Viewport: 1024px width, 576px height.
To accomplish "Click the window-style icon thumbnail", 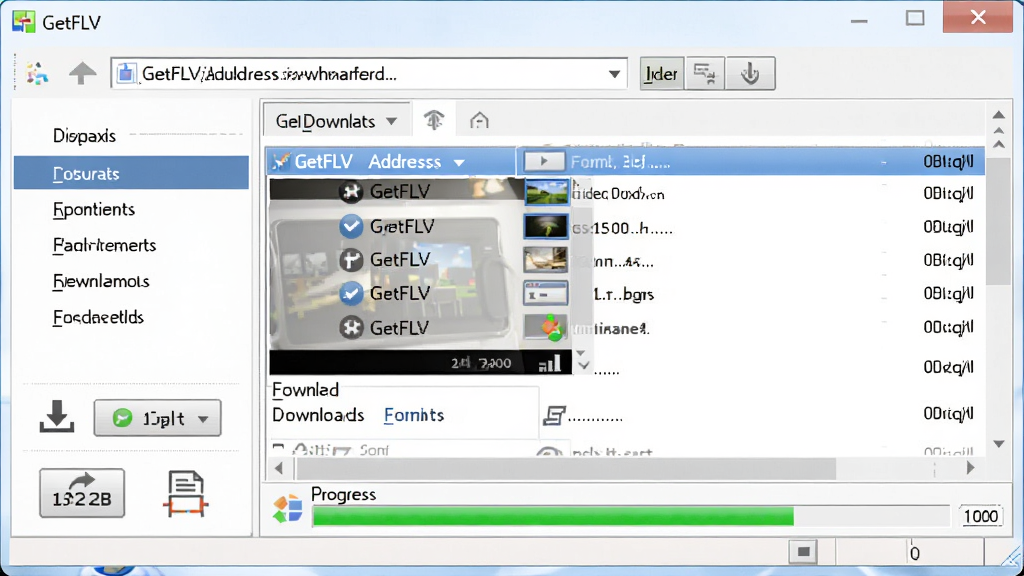I will coord(546,294).
